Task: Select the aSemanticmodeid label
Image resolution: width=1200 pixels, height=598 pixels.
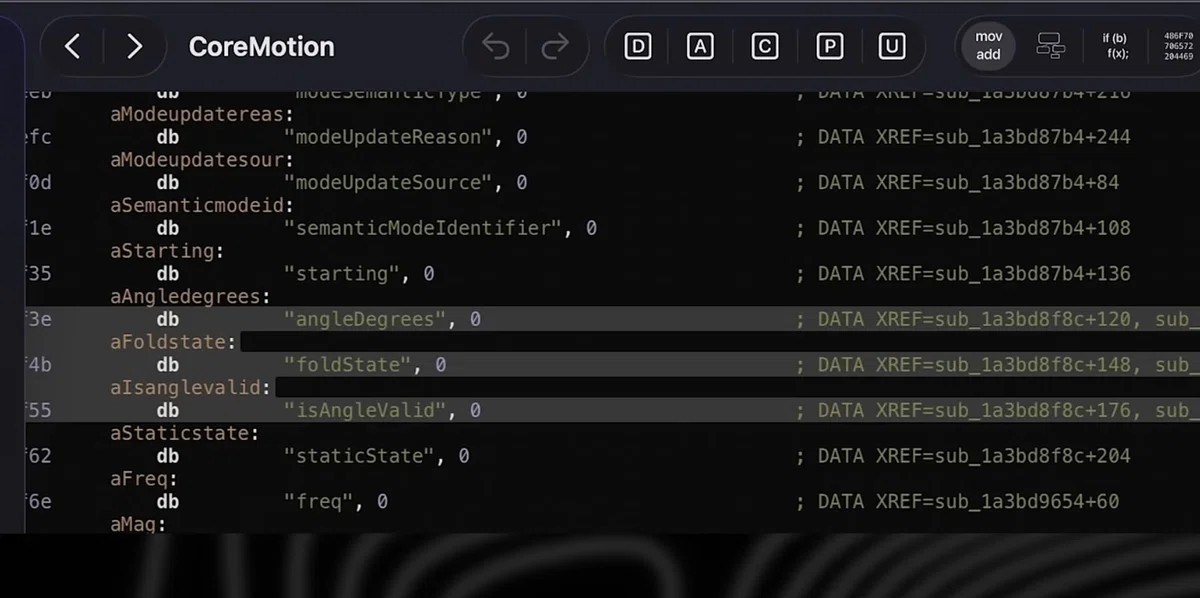Action: (x=202, y=205)
